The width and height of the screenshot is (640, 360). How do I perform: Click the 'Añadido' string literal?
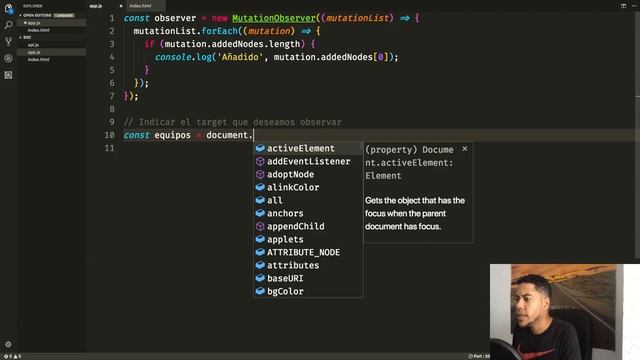pyautogui.click(x=240, y=57)
